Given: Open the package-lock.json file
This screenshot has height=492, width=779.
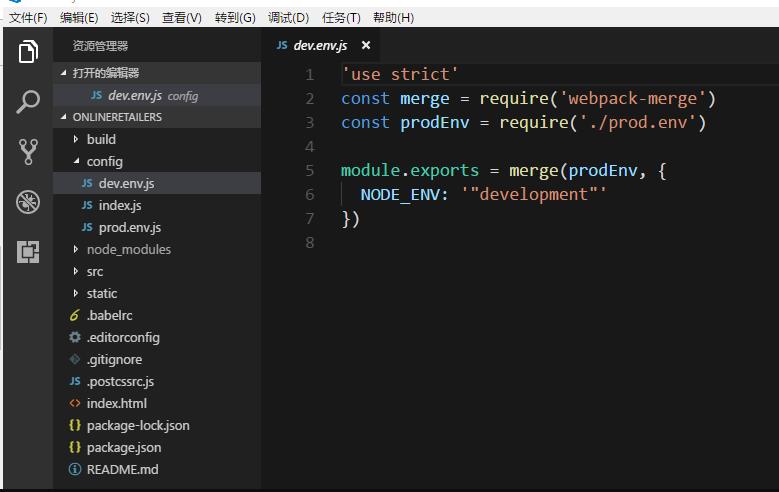Looking at the screenshot, I should click(157, 425).
